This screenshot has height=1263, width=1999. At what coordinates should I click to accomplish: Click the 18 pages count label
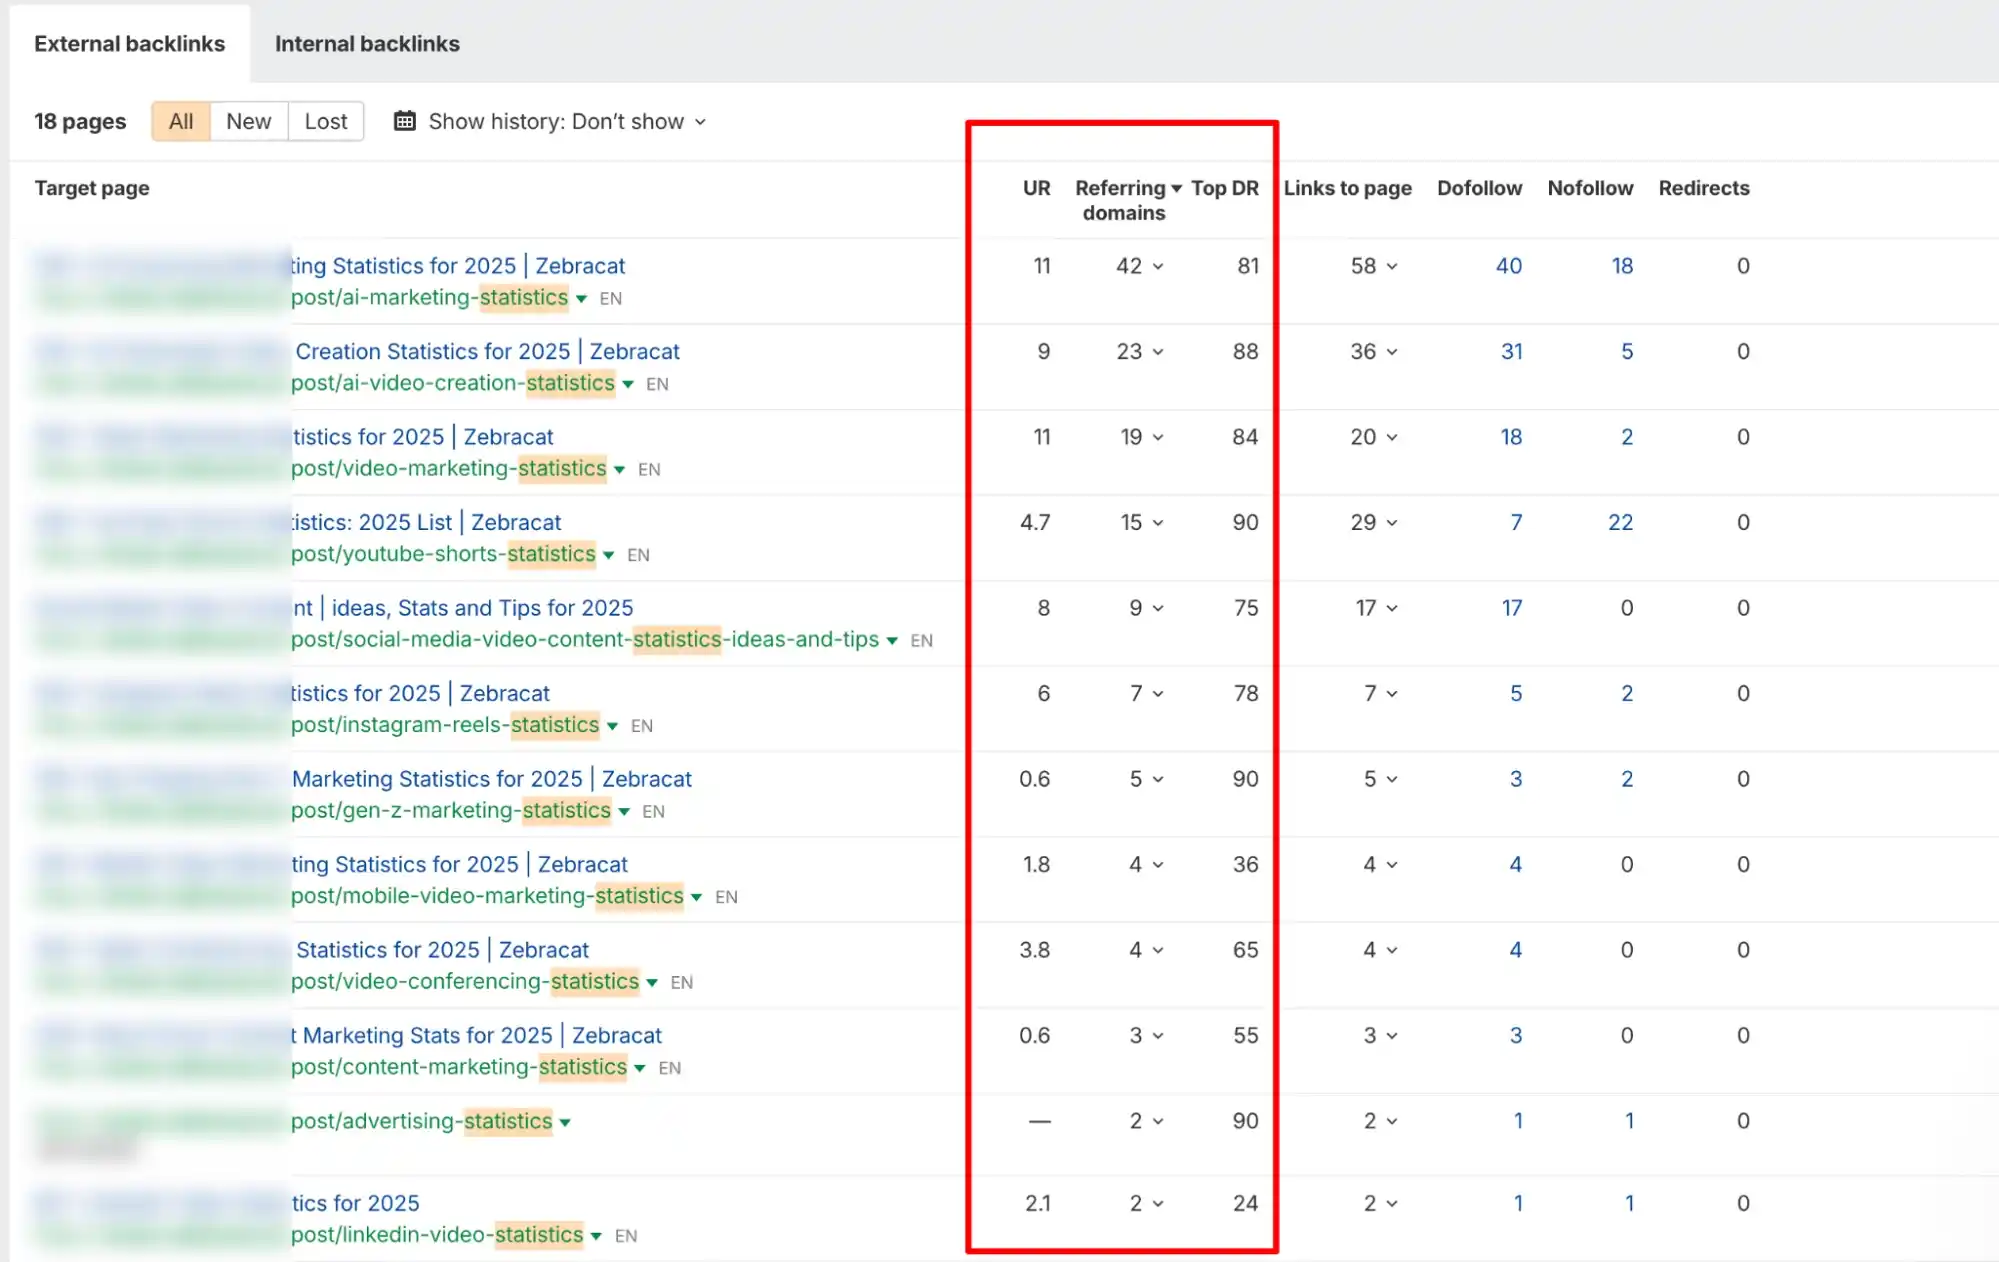[x=80, y=121]
